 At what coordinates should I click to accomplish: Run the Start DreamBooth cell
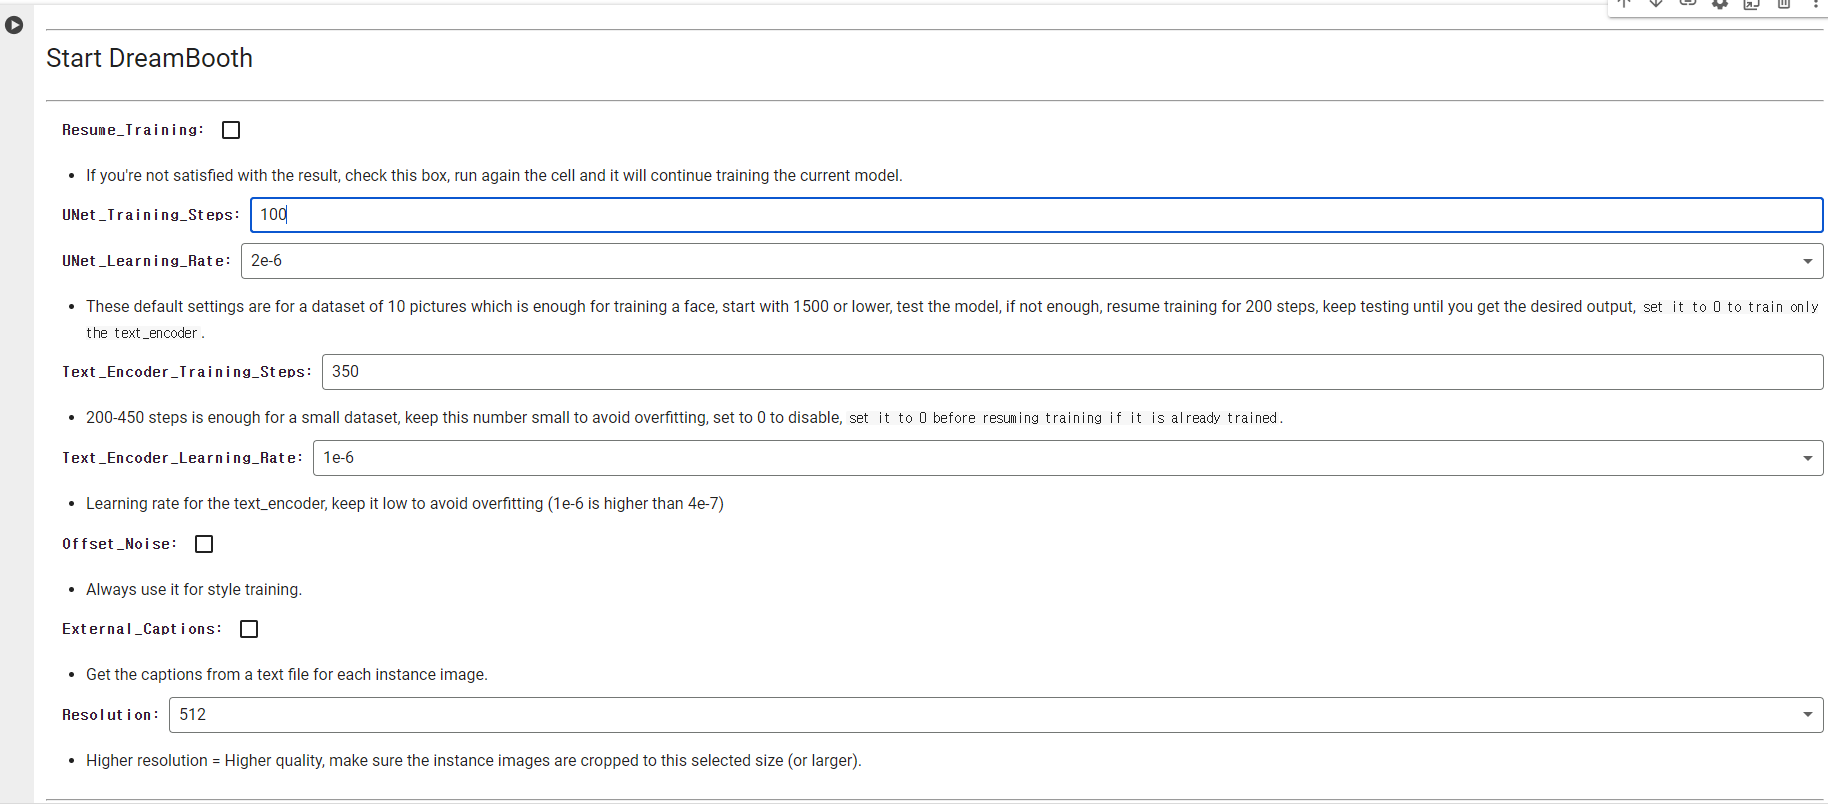(x=14, y=25)
